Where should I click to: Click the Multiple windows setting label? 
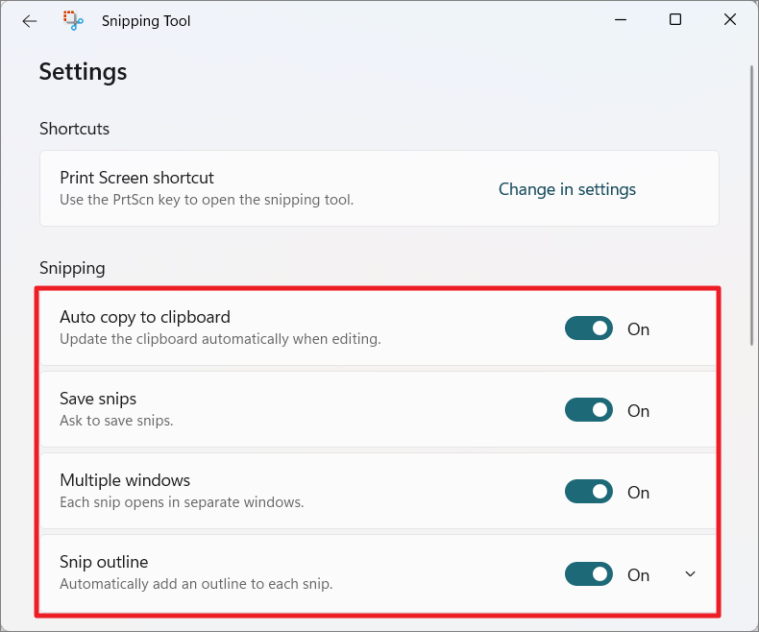(x=125, y=480)
